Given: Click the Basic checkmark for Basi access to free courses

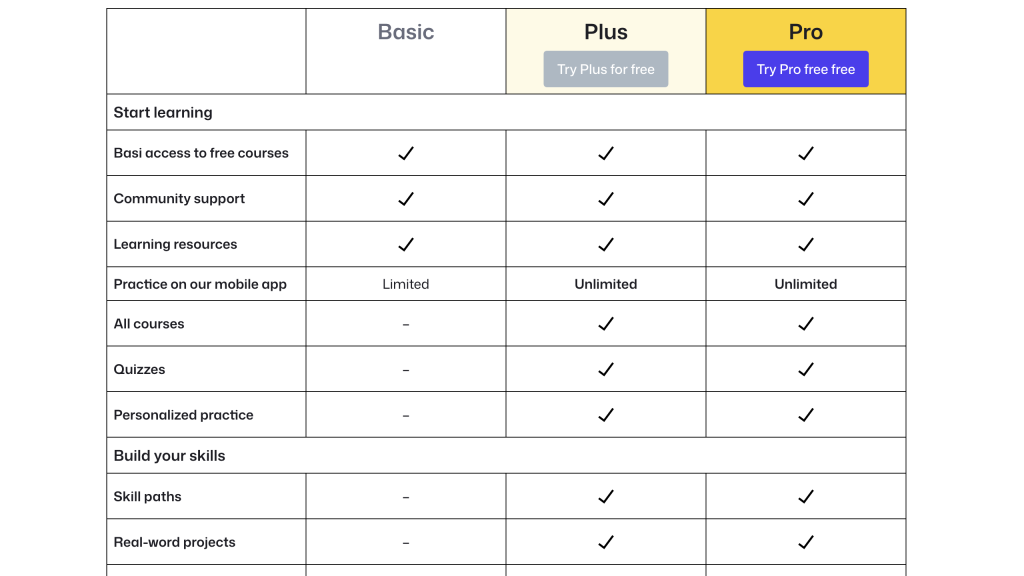Looking at the screenshot, I should (405, 153).
